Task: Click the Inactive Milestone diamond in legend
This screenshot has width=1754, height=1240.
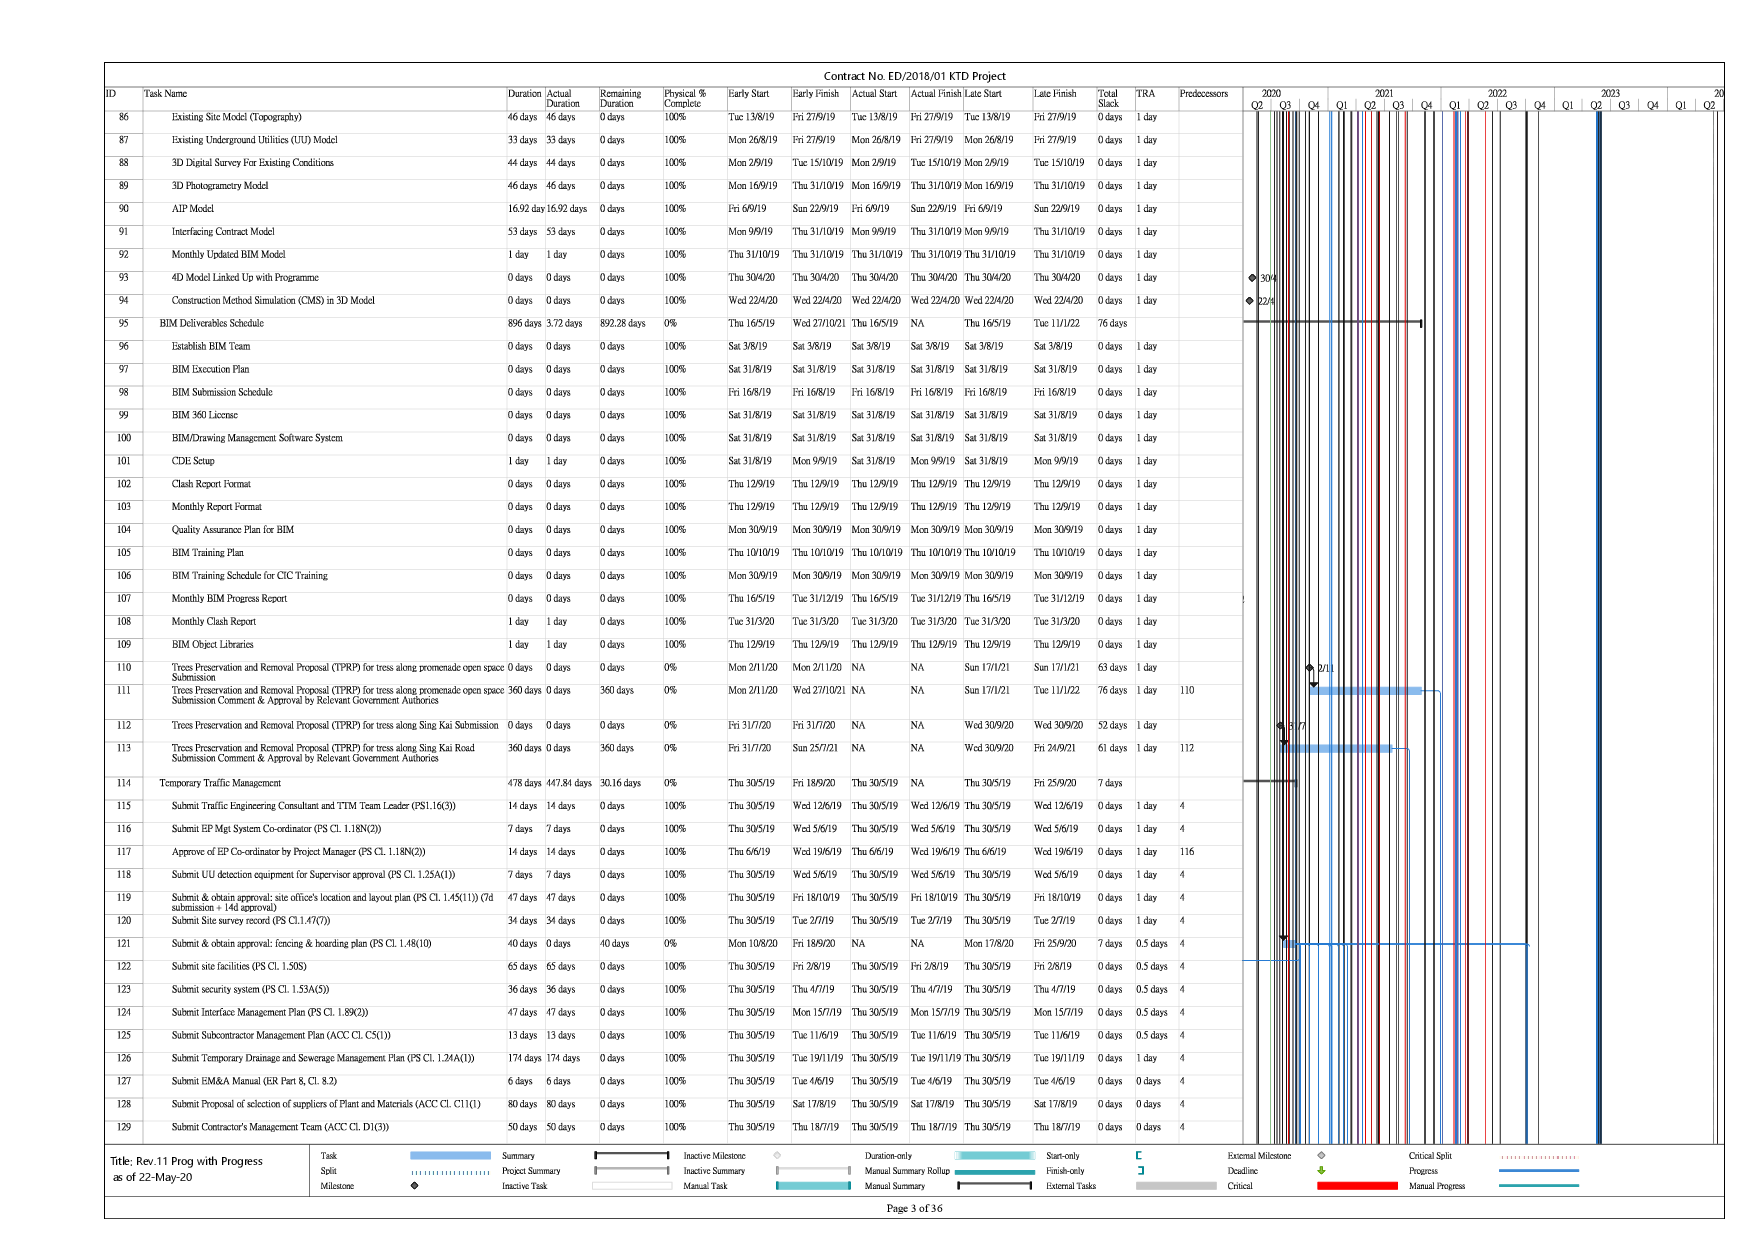Action: tap(777, 1156)
